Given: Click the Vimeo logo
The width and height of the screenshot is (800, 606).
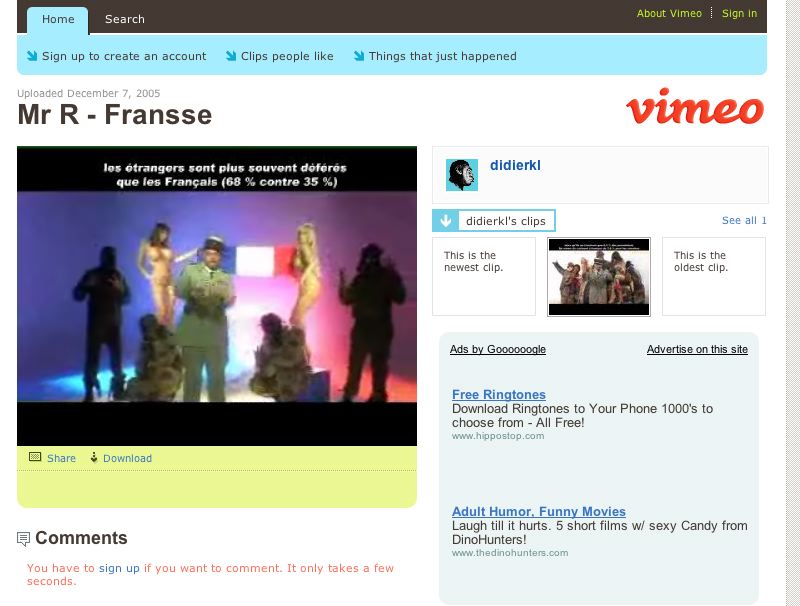Looking at the screenshot, I should (694, 106).
